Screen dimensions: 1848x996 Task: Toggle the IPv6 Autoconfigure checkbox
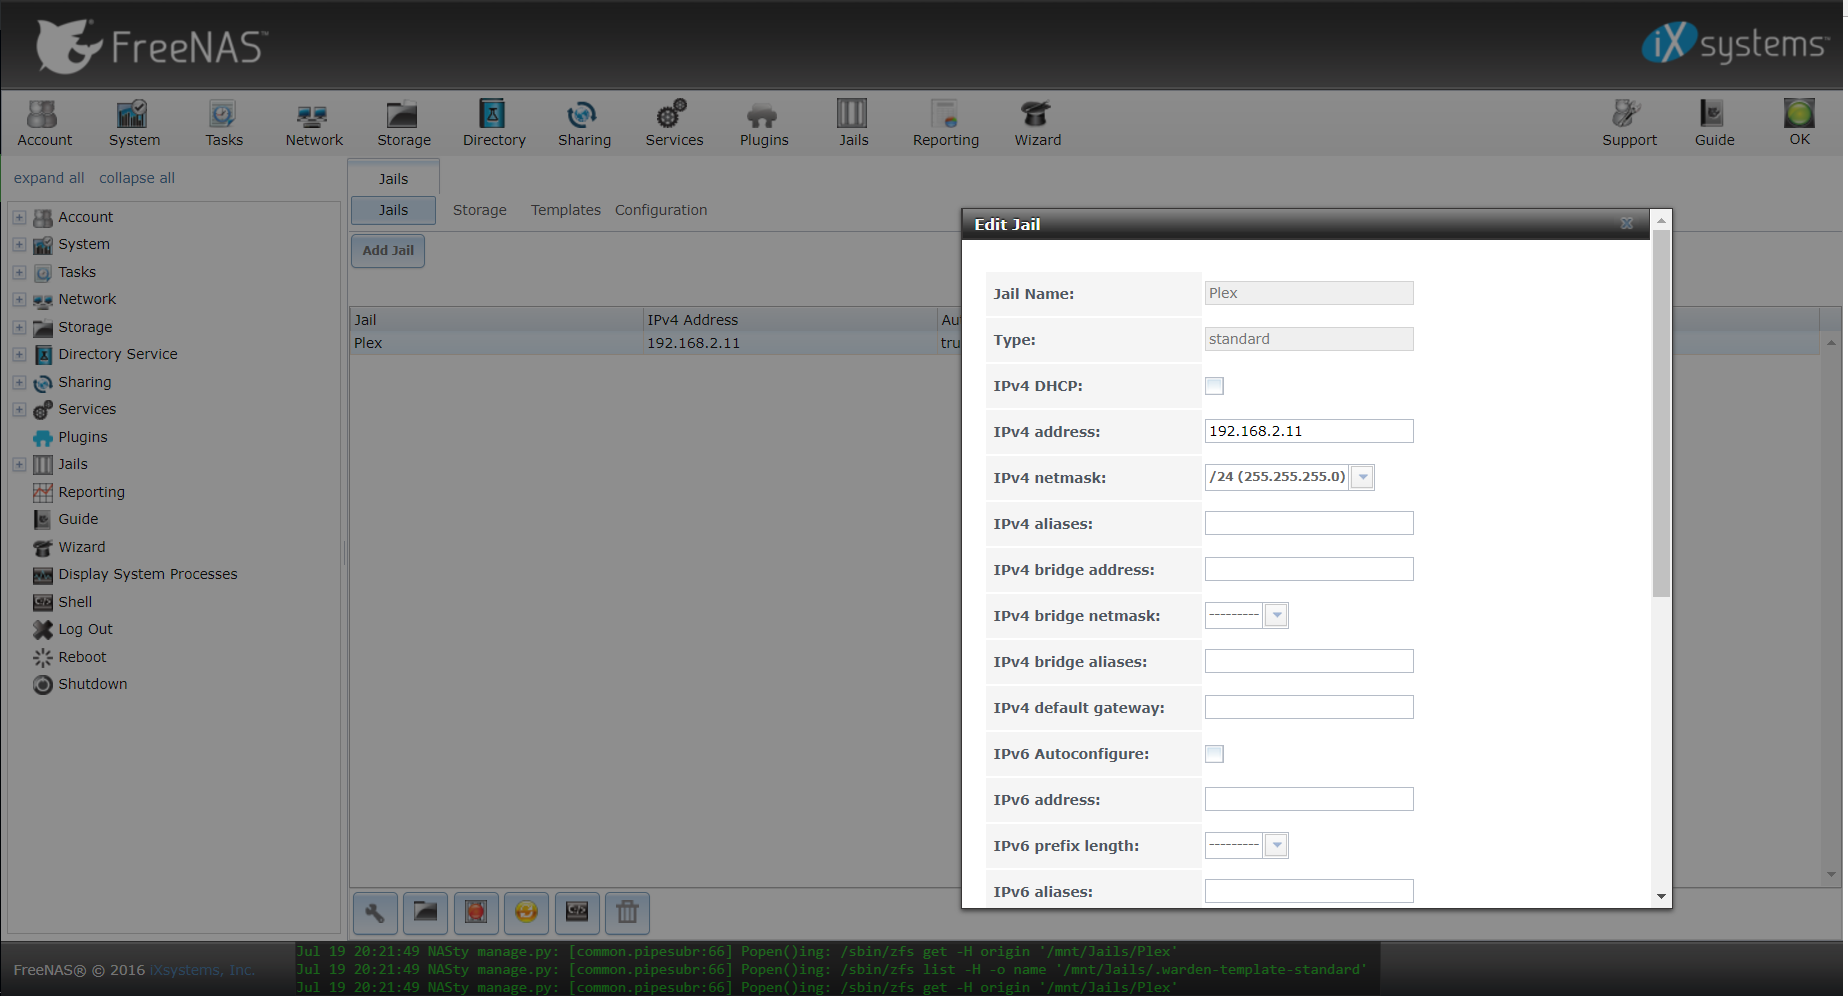click(1214, 754)
